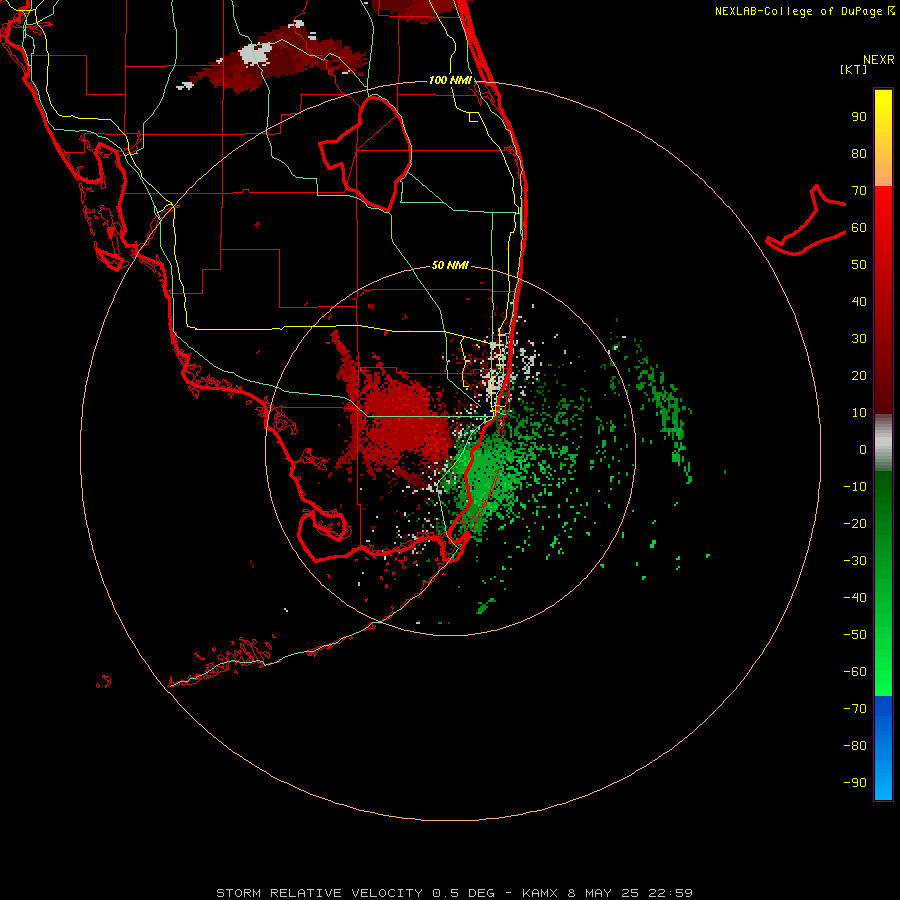Screen dimensions: 900x900
Task: Click the 50 NMI range ring label
Action: 450,265
